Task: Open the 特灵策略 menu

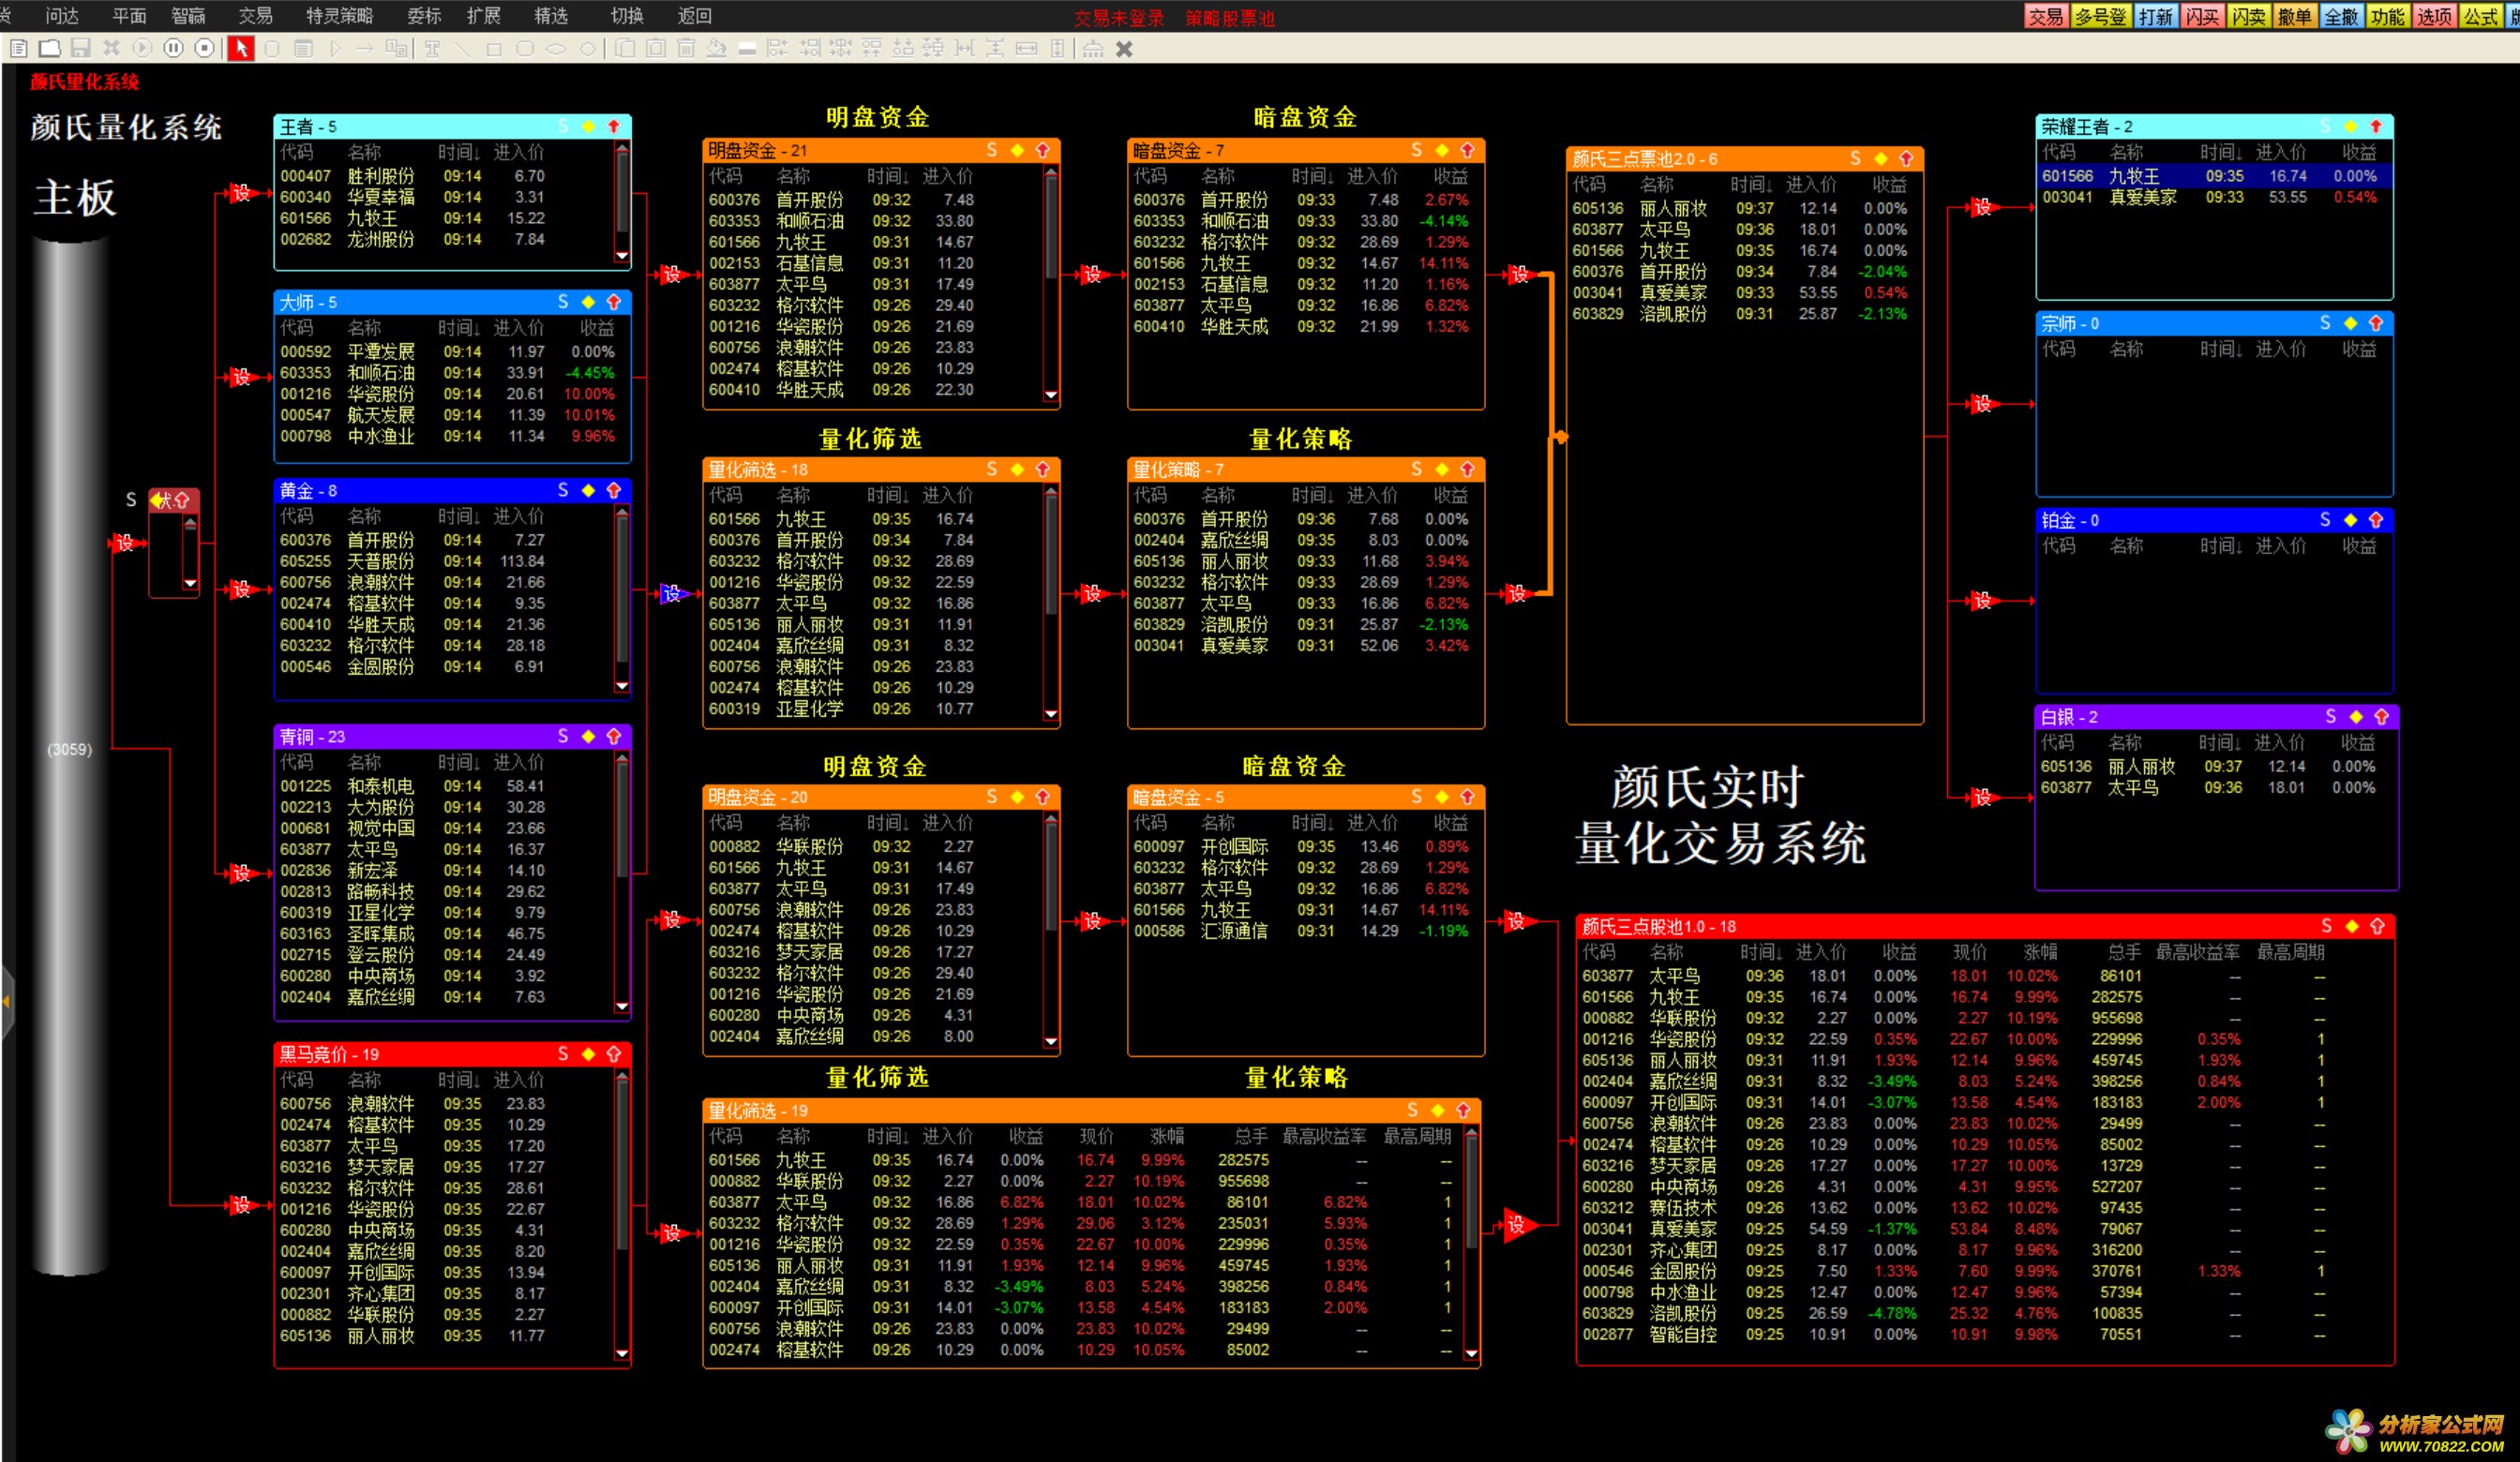Action: [339, 16]
